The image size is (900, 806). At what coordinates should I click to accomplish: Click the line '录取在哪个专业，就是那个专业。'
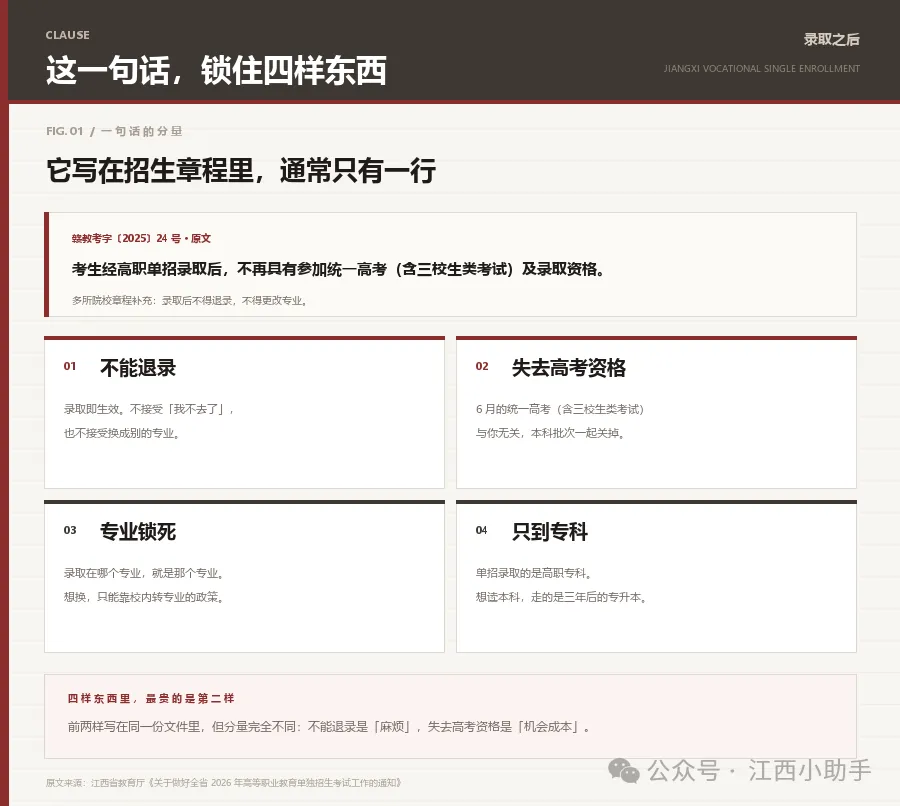tap(143, 574)
